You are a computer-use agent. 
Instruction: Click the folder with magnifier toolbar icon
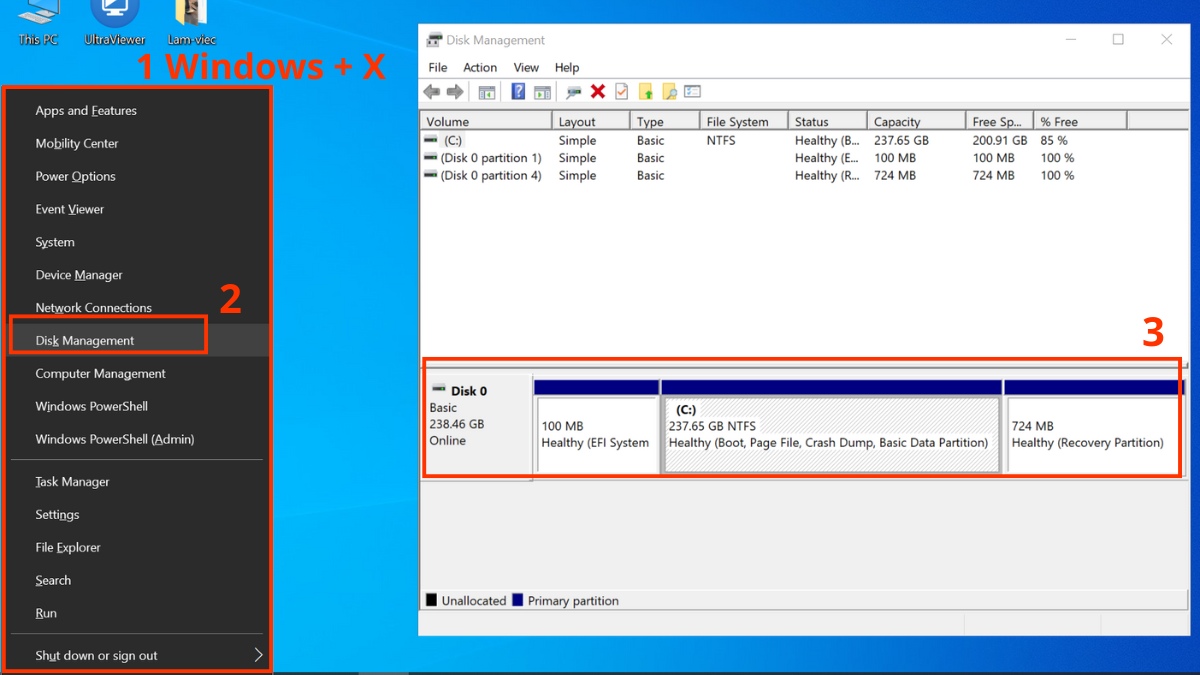point(669,92)
